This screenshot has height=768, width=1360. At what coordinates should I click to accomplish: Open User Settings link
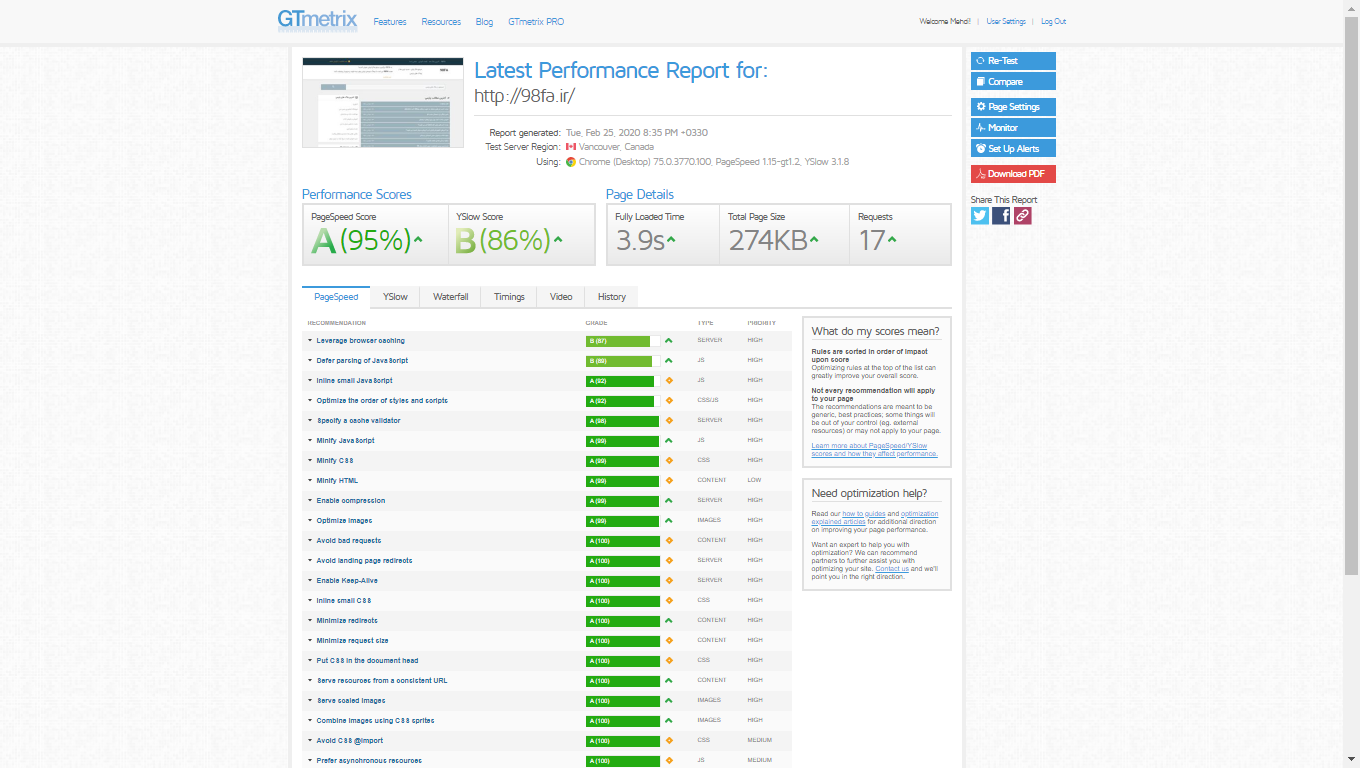click(x=1006, y=22)
